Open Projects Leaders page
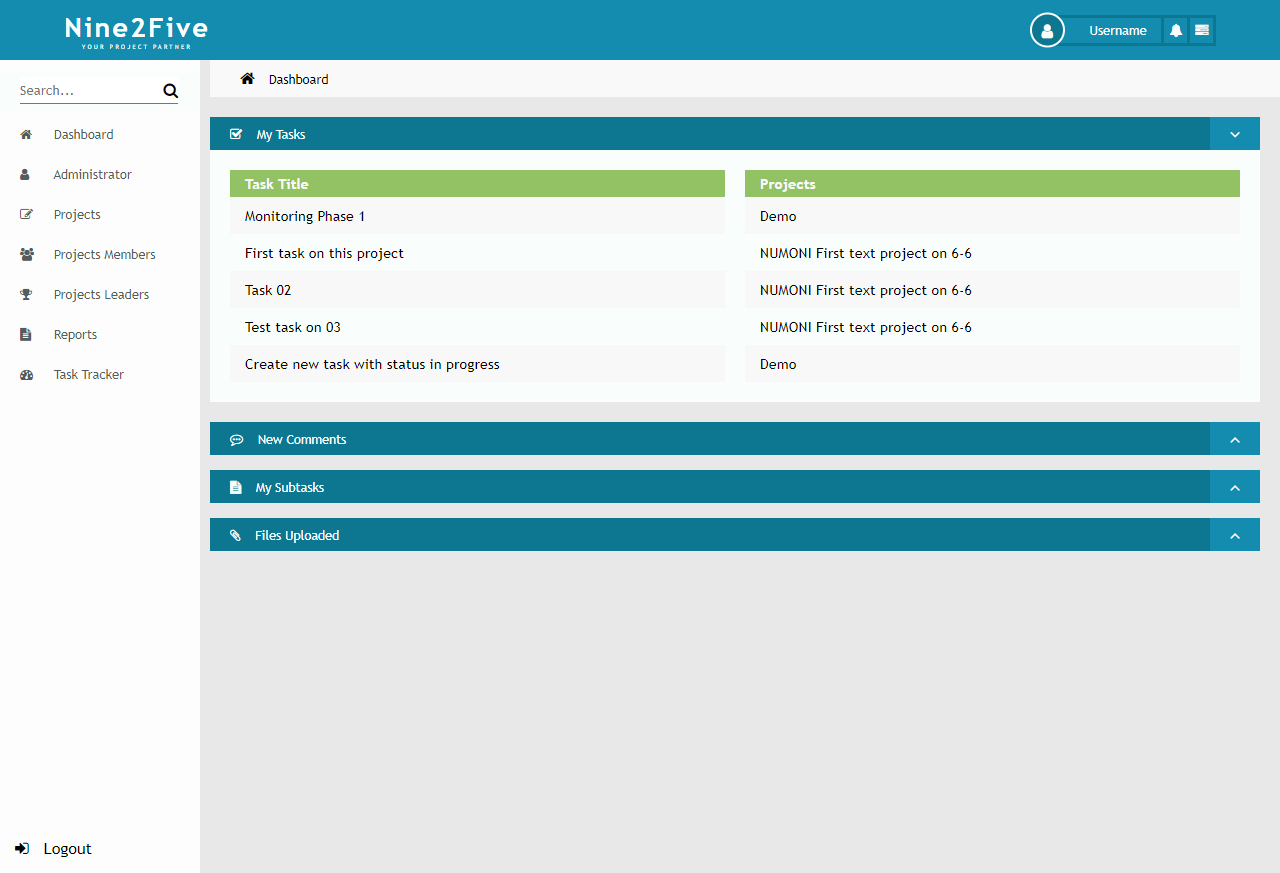 102,294
